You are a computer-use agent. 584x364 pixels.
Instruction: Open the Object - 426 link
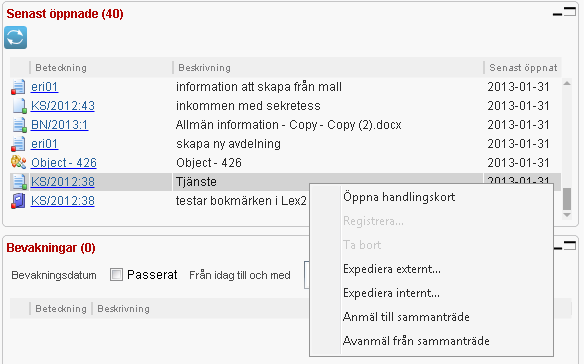[64, 163]
